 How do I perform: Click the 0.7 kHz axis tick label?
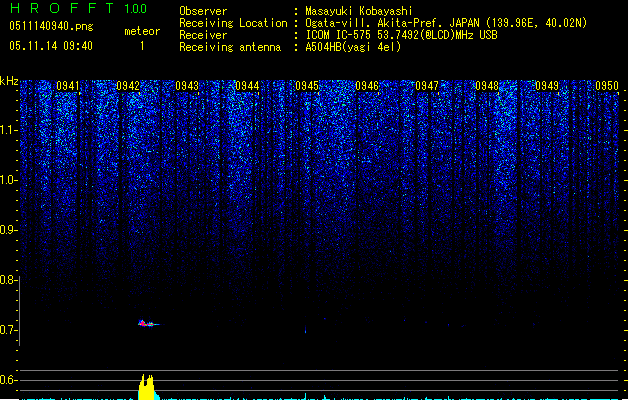tap(8, 330)
